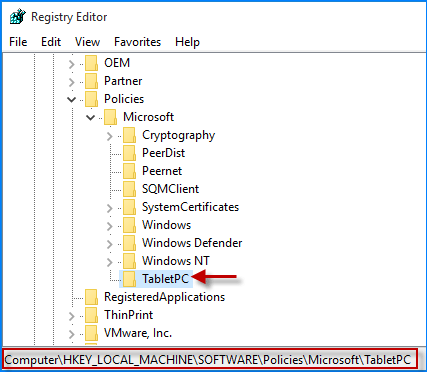The image size is (427, 372).
Task: Expand the ThinPrint key
Action: 72,315
